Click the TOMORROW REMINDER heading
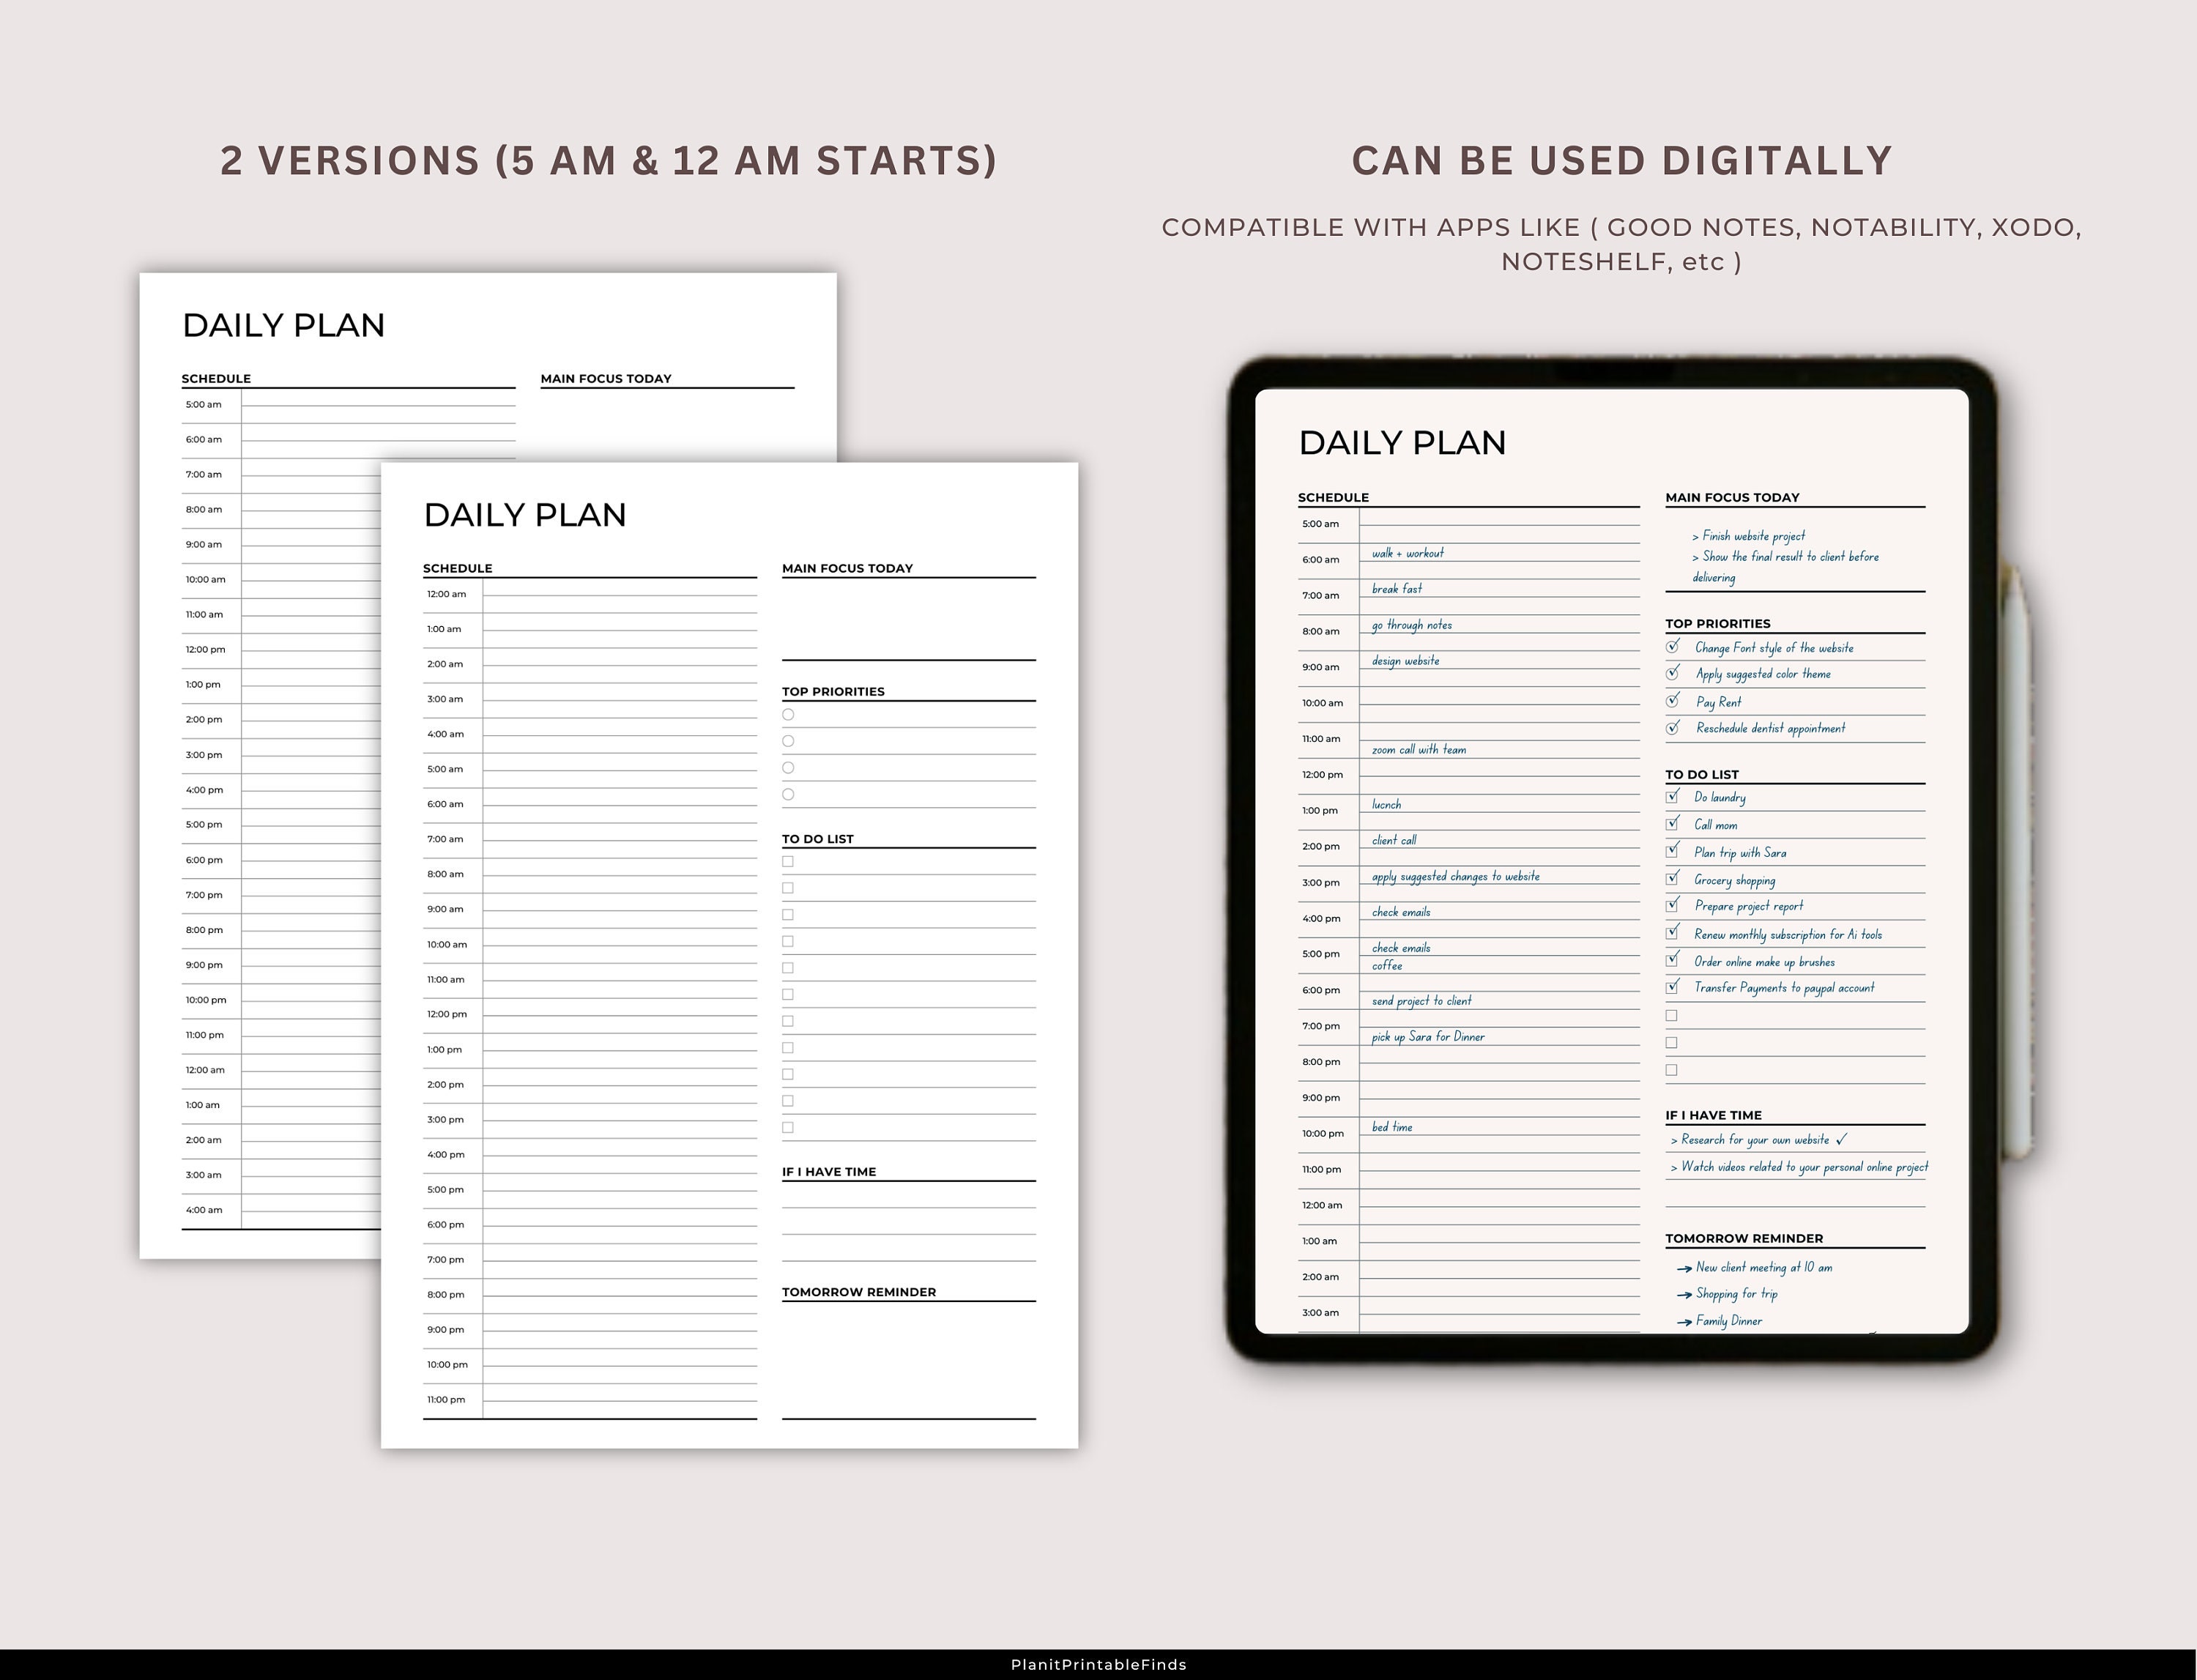This screenshot has width=2197, height=1680. tap(1745, 1238)
